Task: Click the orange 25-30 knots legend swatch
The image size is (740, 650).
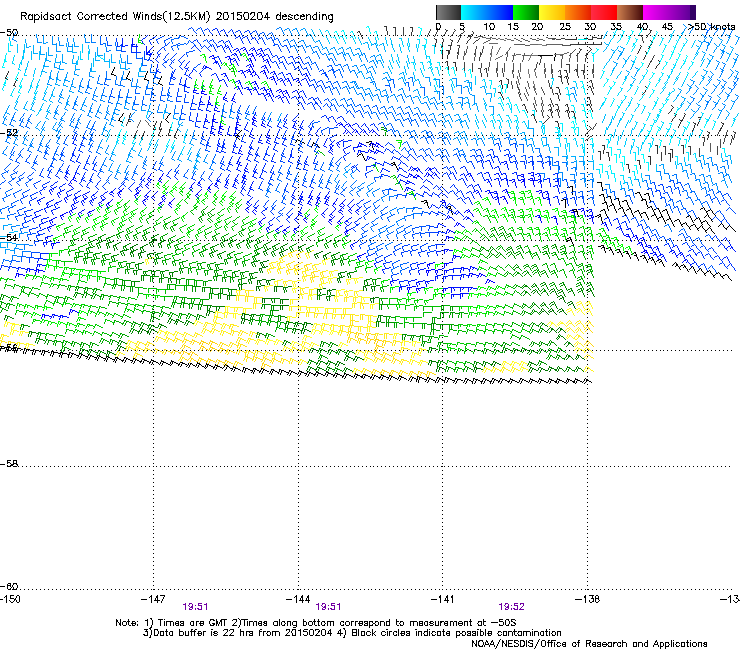Action: tap(578, 12)
